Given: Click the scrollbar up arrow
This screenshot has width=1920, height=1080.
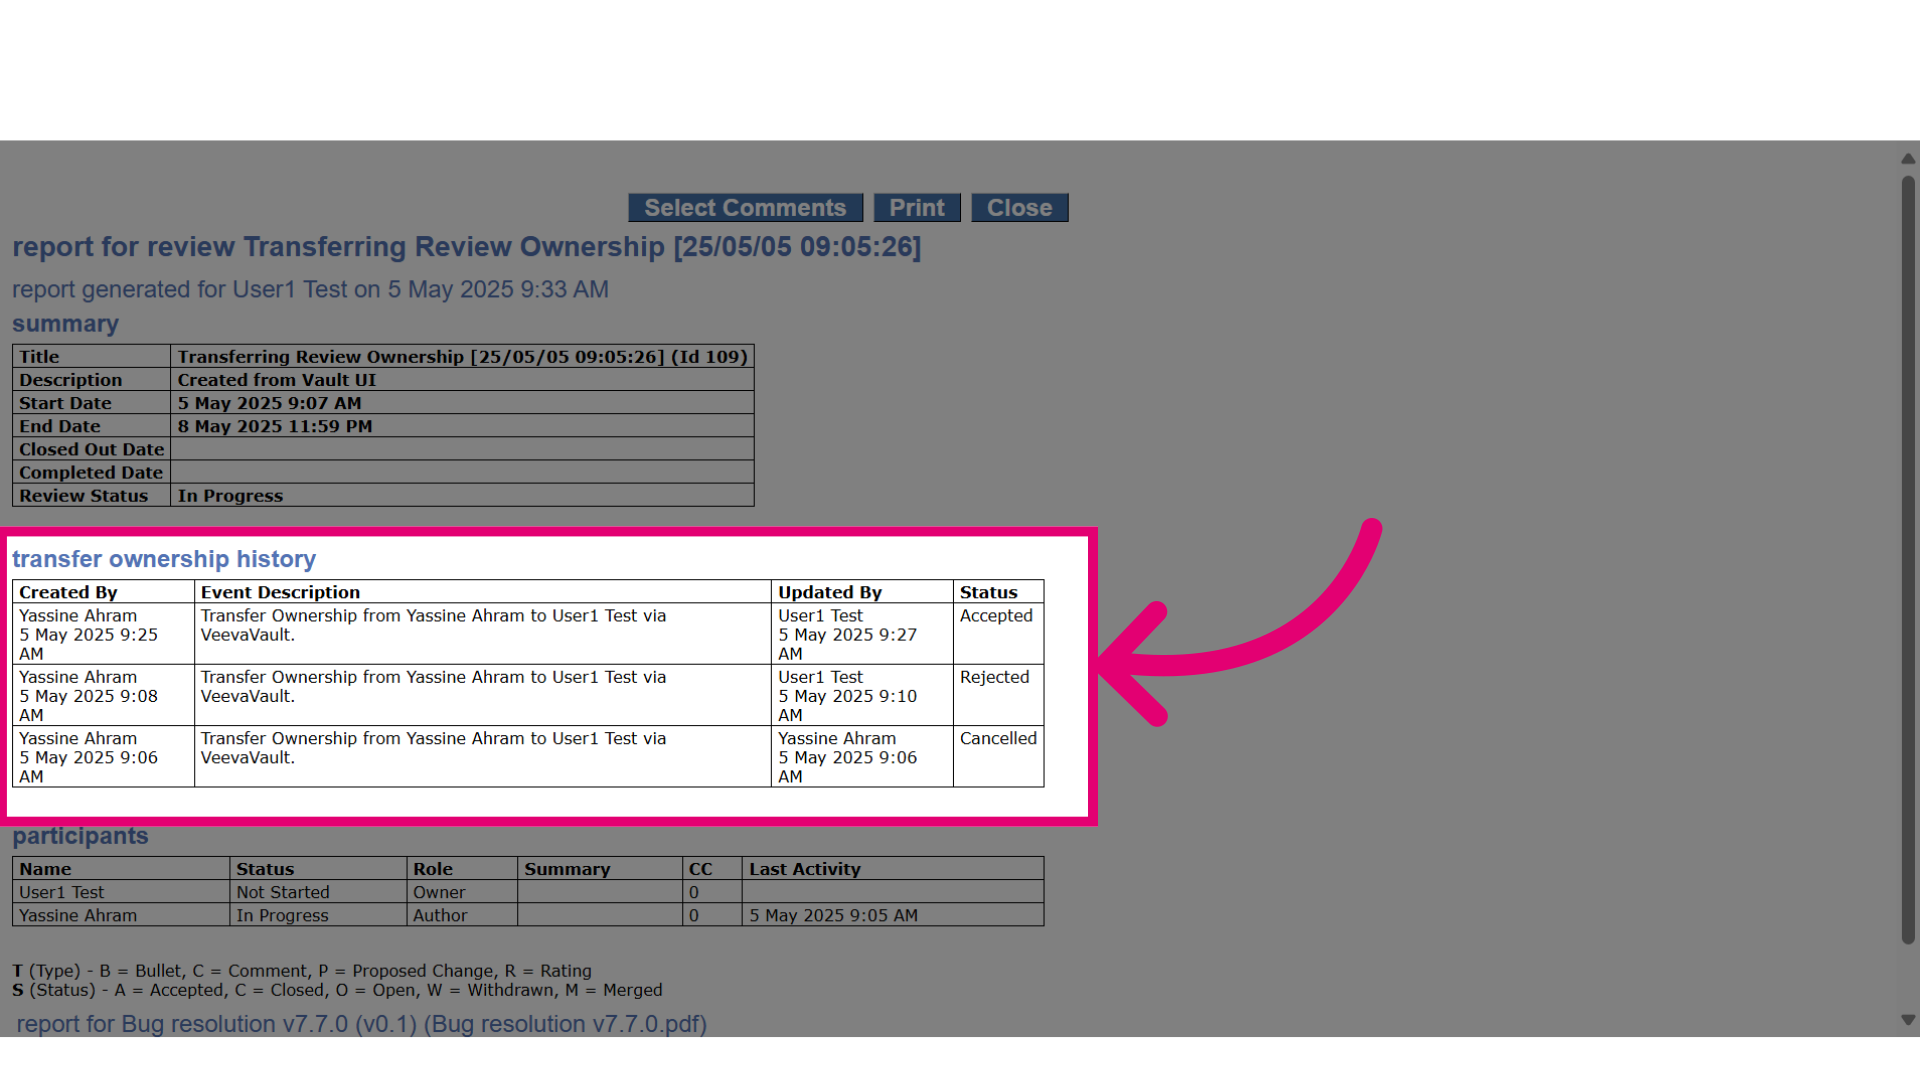Looking at the screenshot, I should point(1908,159).
